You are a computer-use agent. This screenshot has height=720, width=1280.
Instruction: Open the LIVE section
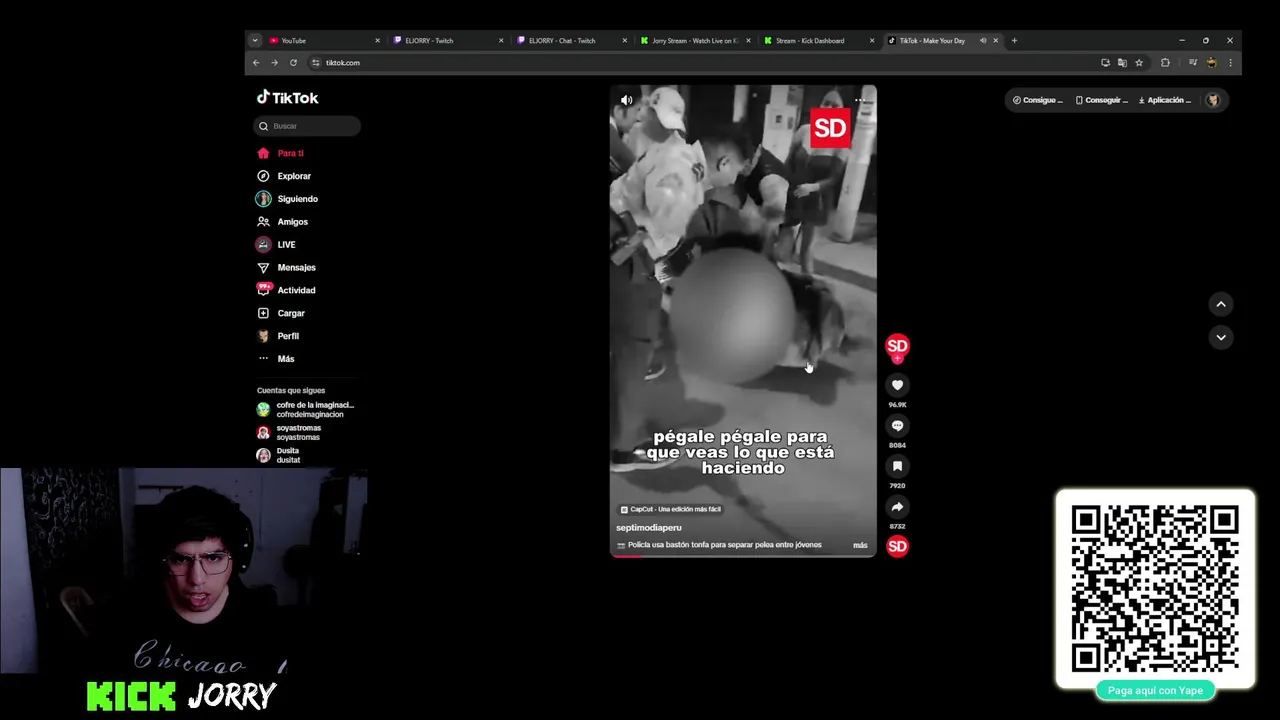[277, 245]
